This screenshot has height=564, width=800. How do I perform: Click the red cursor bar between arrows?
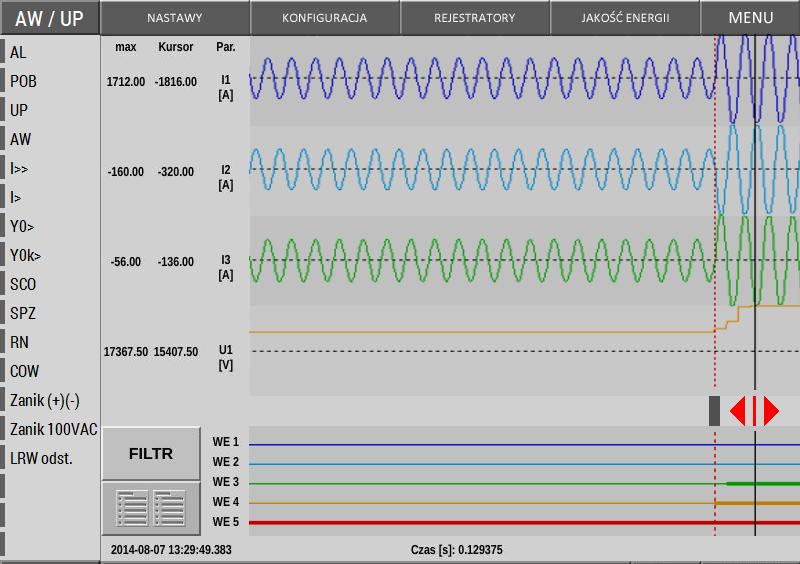(755, 411)
